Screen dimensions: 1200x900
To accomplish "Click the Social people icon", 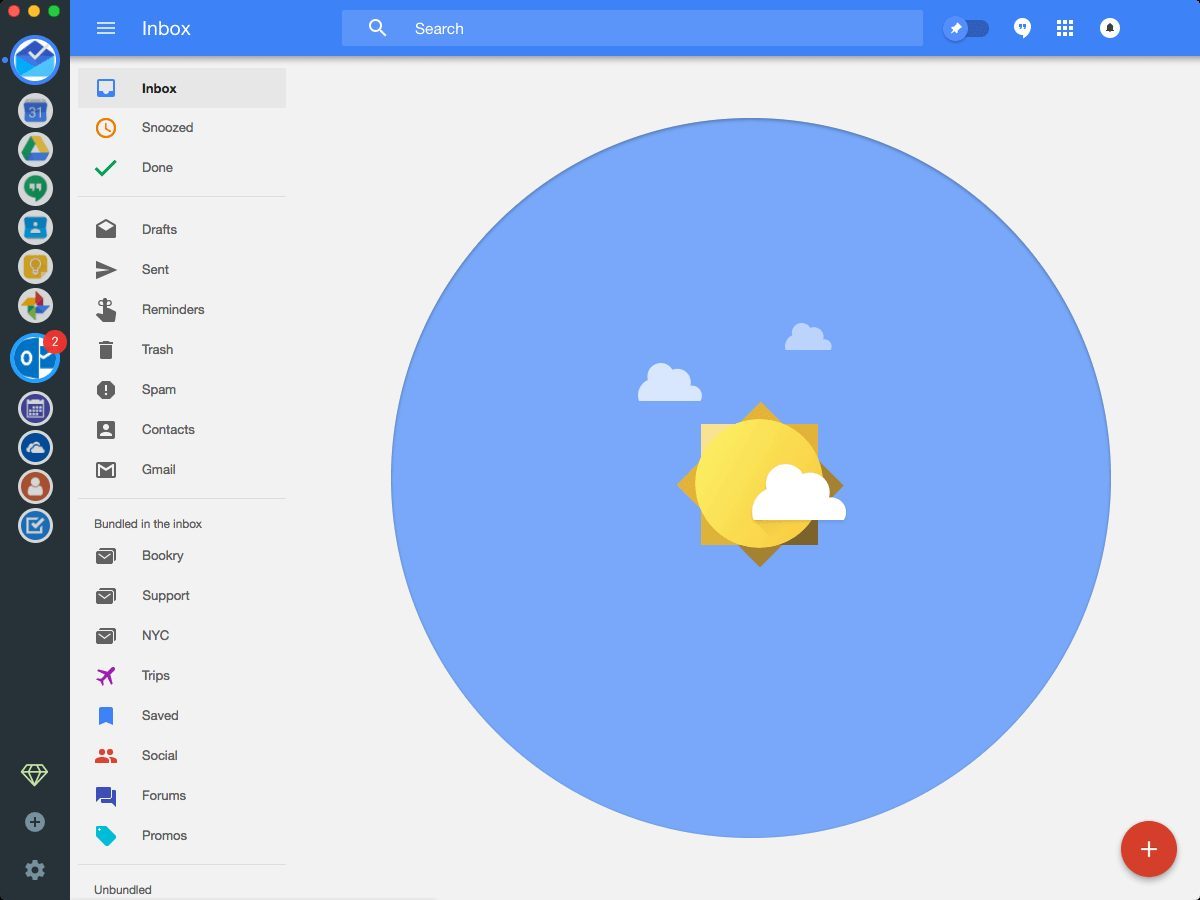I will coord(106,756).
